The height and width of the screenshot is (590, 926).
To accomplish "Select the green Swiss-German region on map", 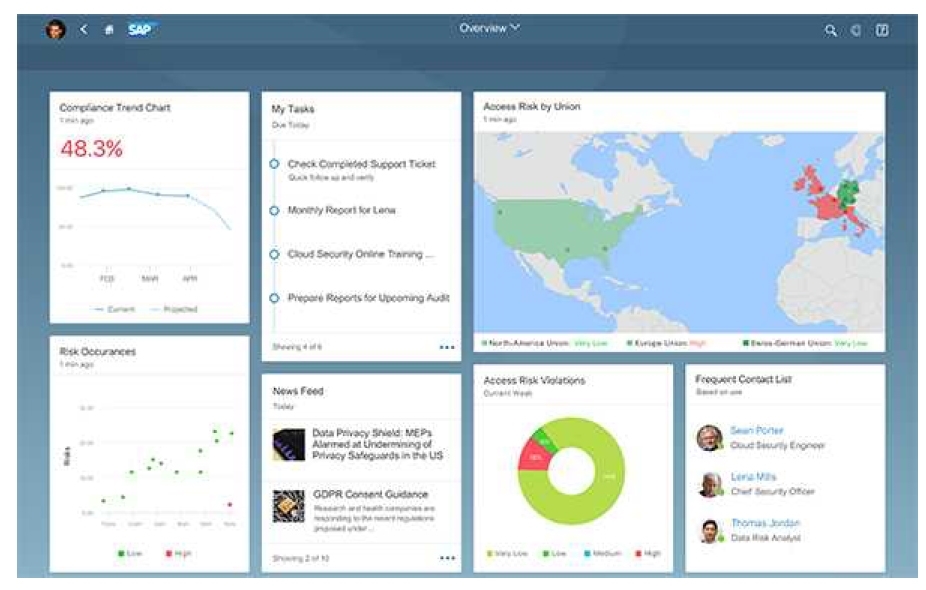I will click(848, 192).
